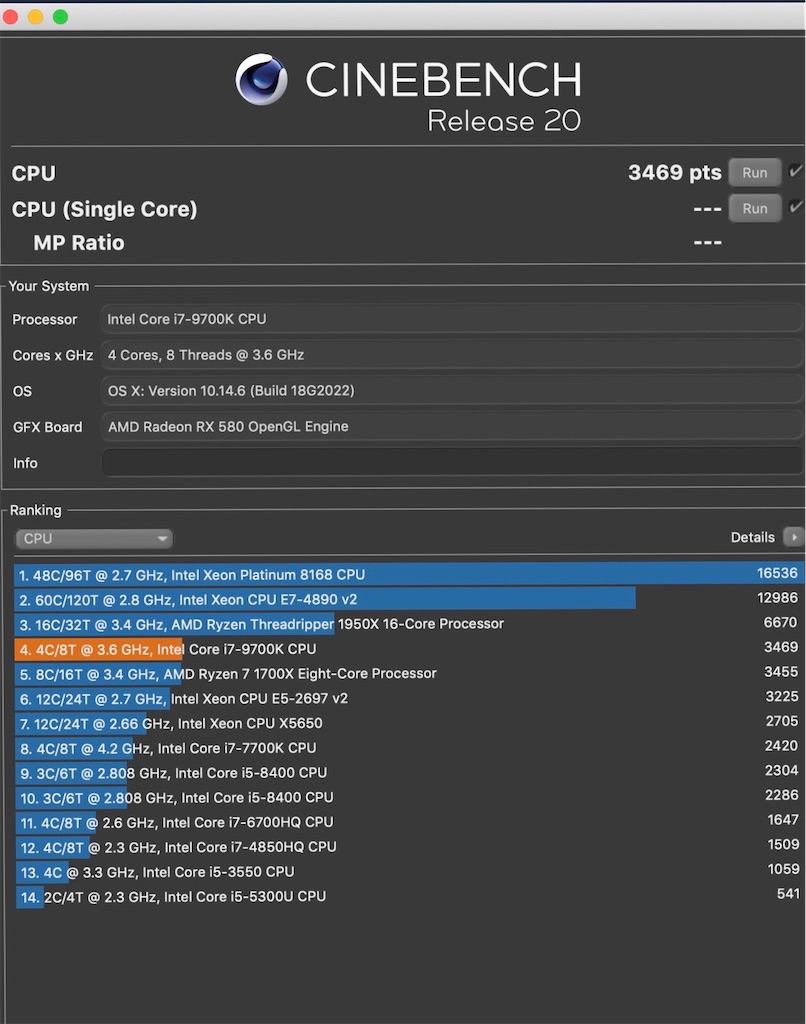Run the CPU multi-core benchmark
Viewport: 806px width, 1024px height.
click(x=754, y=173)
